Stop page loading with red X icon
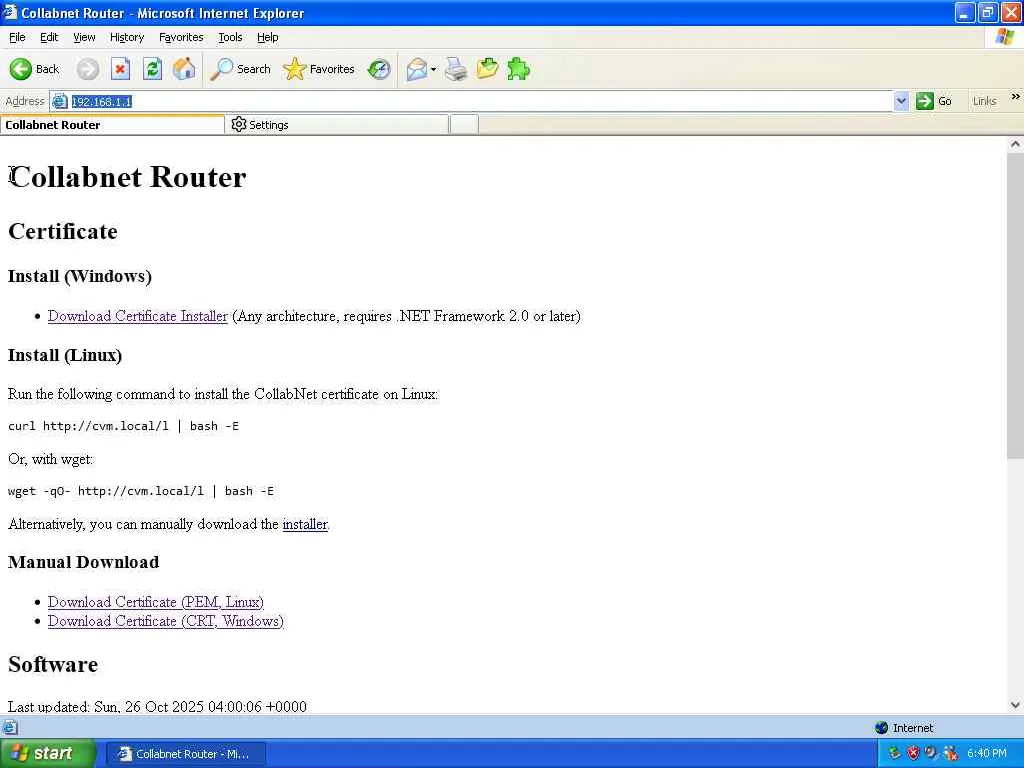Screen dimensions: 1024x768 [x=120, y=69]
